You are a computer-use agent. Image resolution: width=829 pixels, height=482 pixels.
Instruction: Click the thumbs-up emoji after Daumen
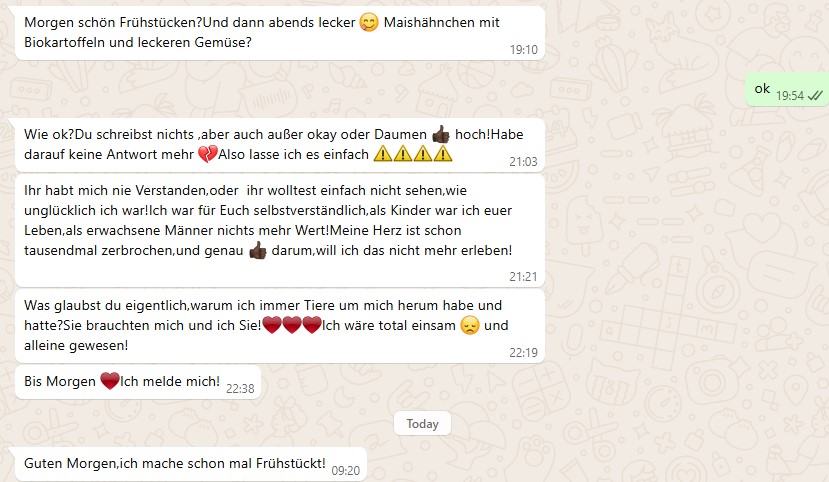click(x=441, y=134)
